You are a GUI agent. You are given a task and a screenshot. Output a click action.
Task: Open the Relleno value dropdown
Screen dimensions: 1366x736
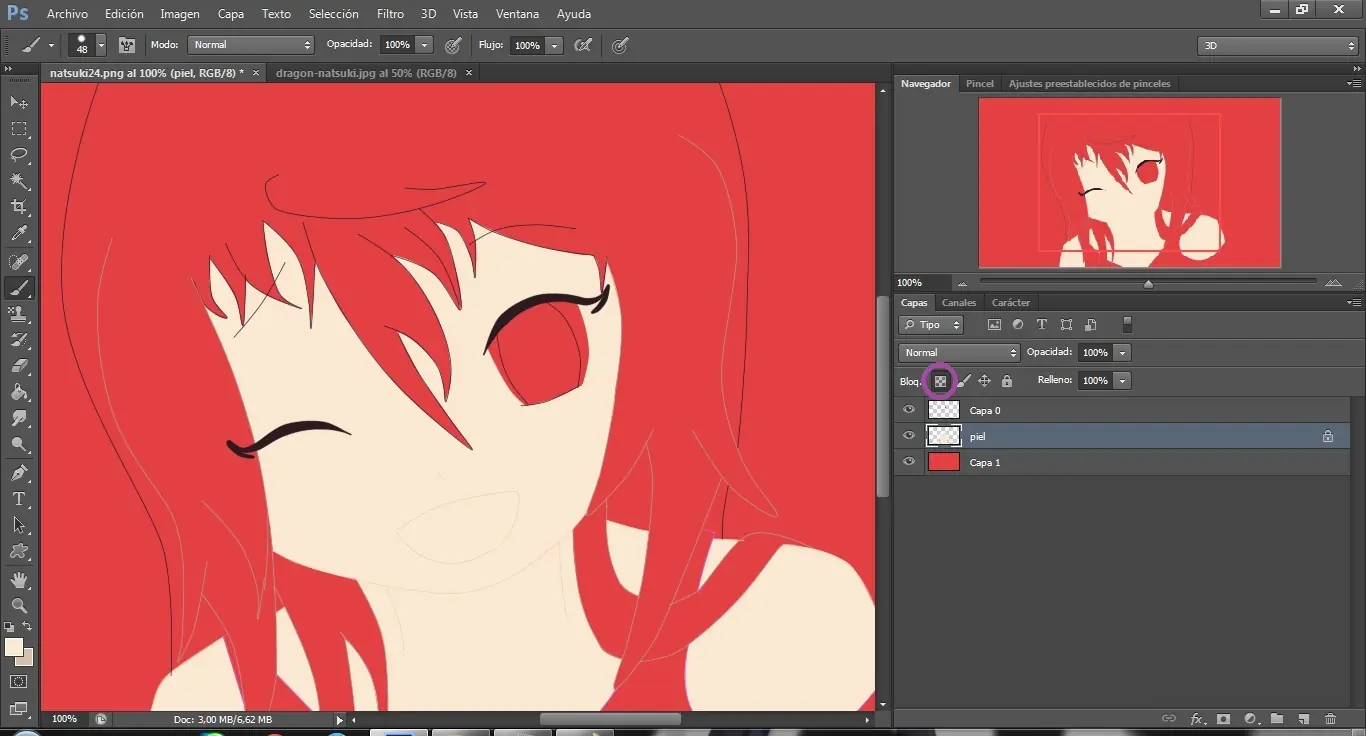(1123, 381)
